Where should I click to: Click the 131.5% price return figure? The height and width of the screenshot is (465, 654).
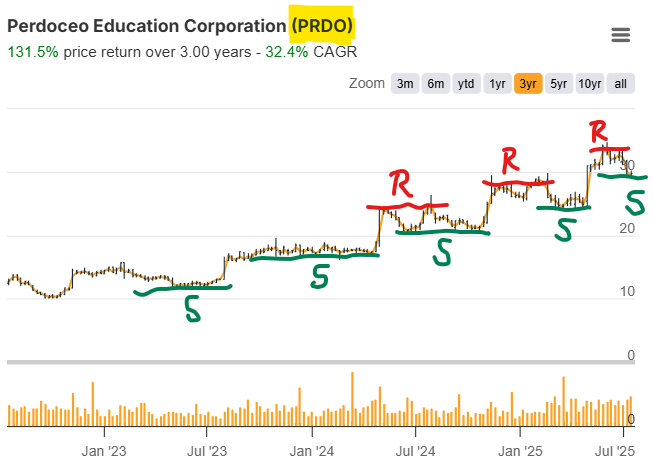tap(32, 51)
